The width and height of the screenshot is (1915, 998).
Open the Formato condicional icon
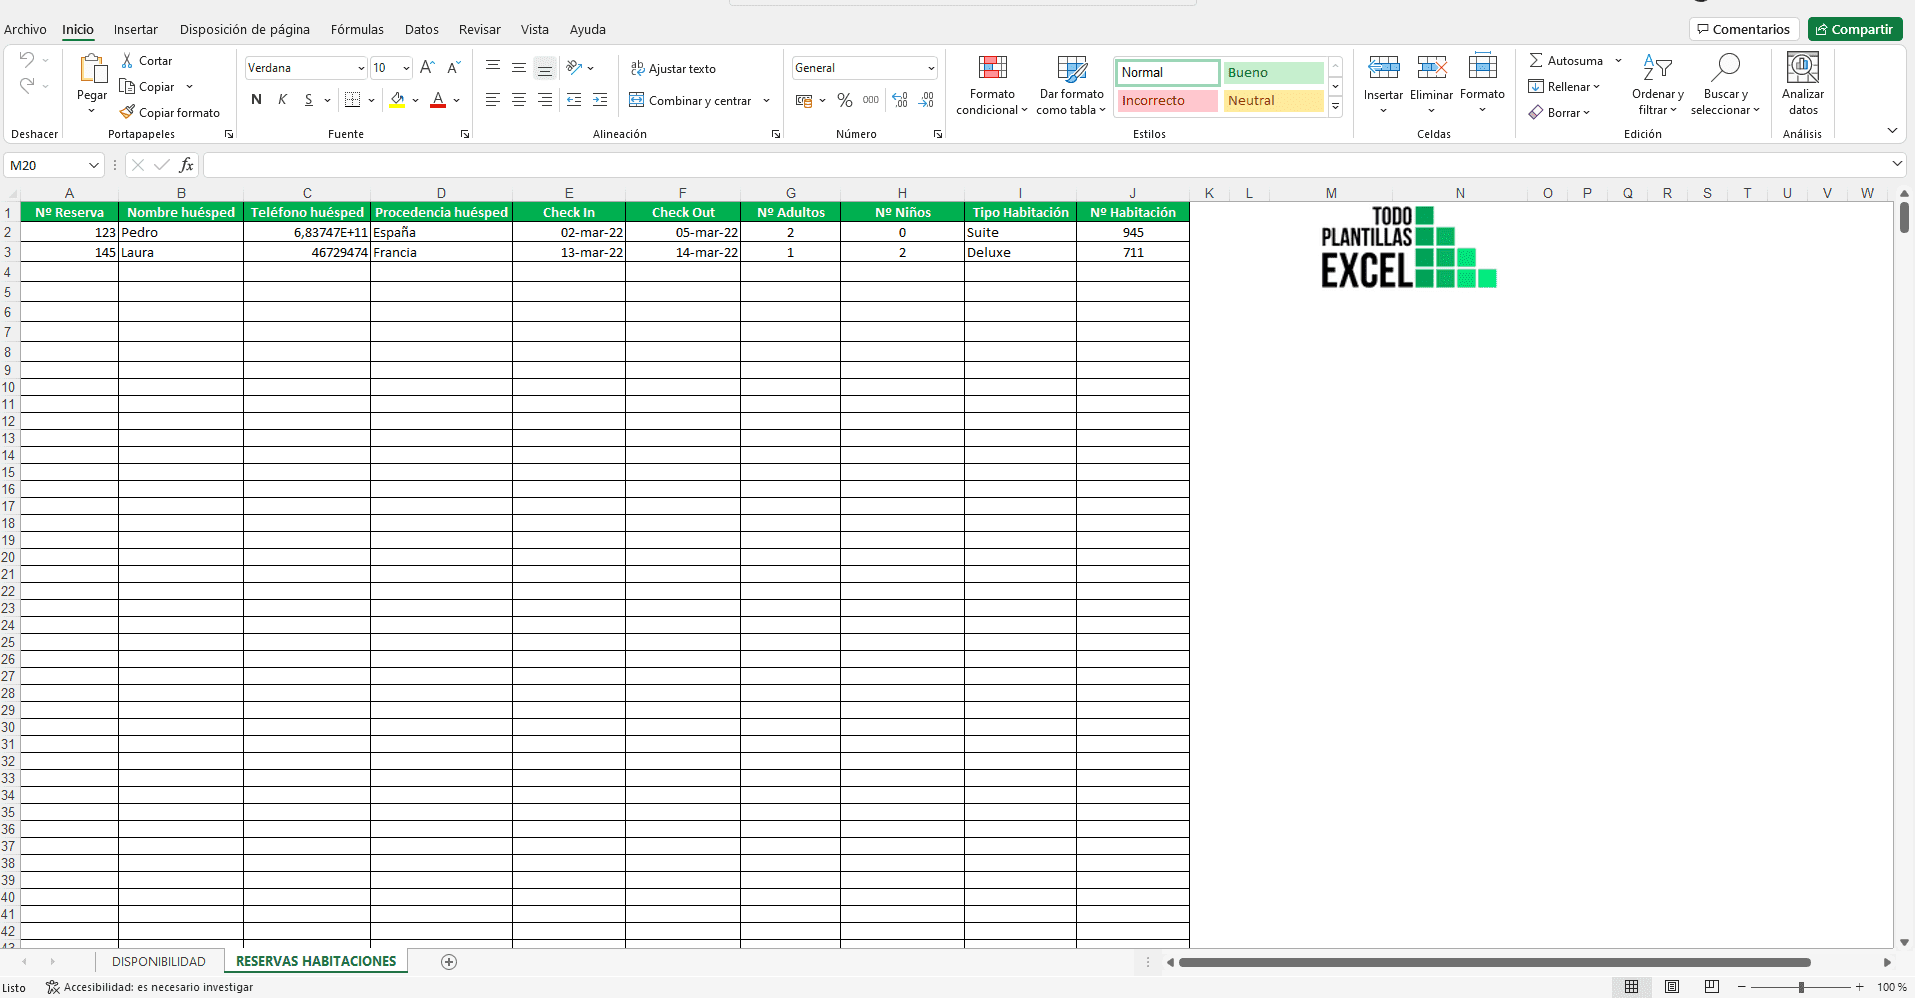[992, 68]
